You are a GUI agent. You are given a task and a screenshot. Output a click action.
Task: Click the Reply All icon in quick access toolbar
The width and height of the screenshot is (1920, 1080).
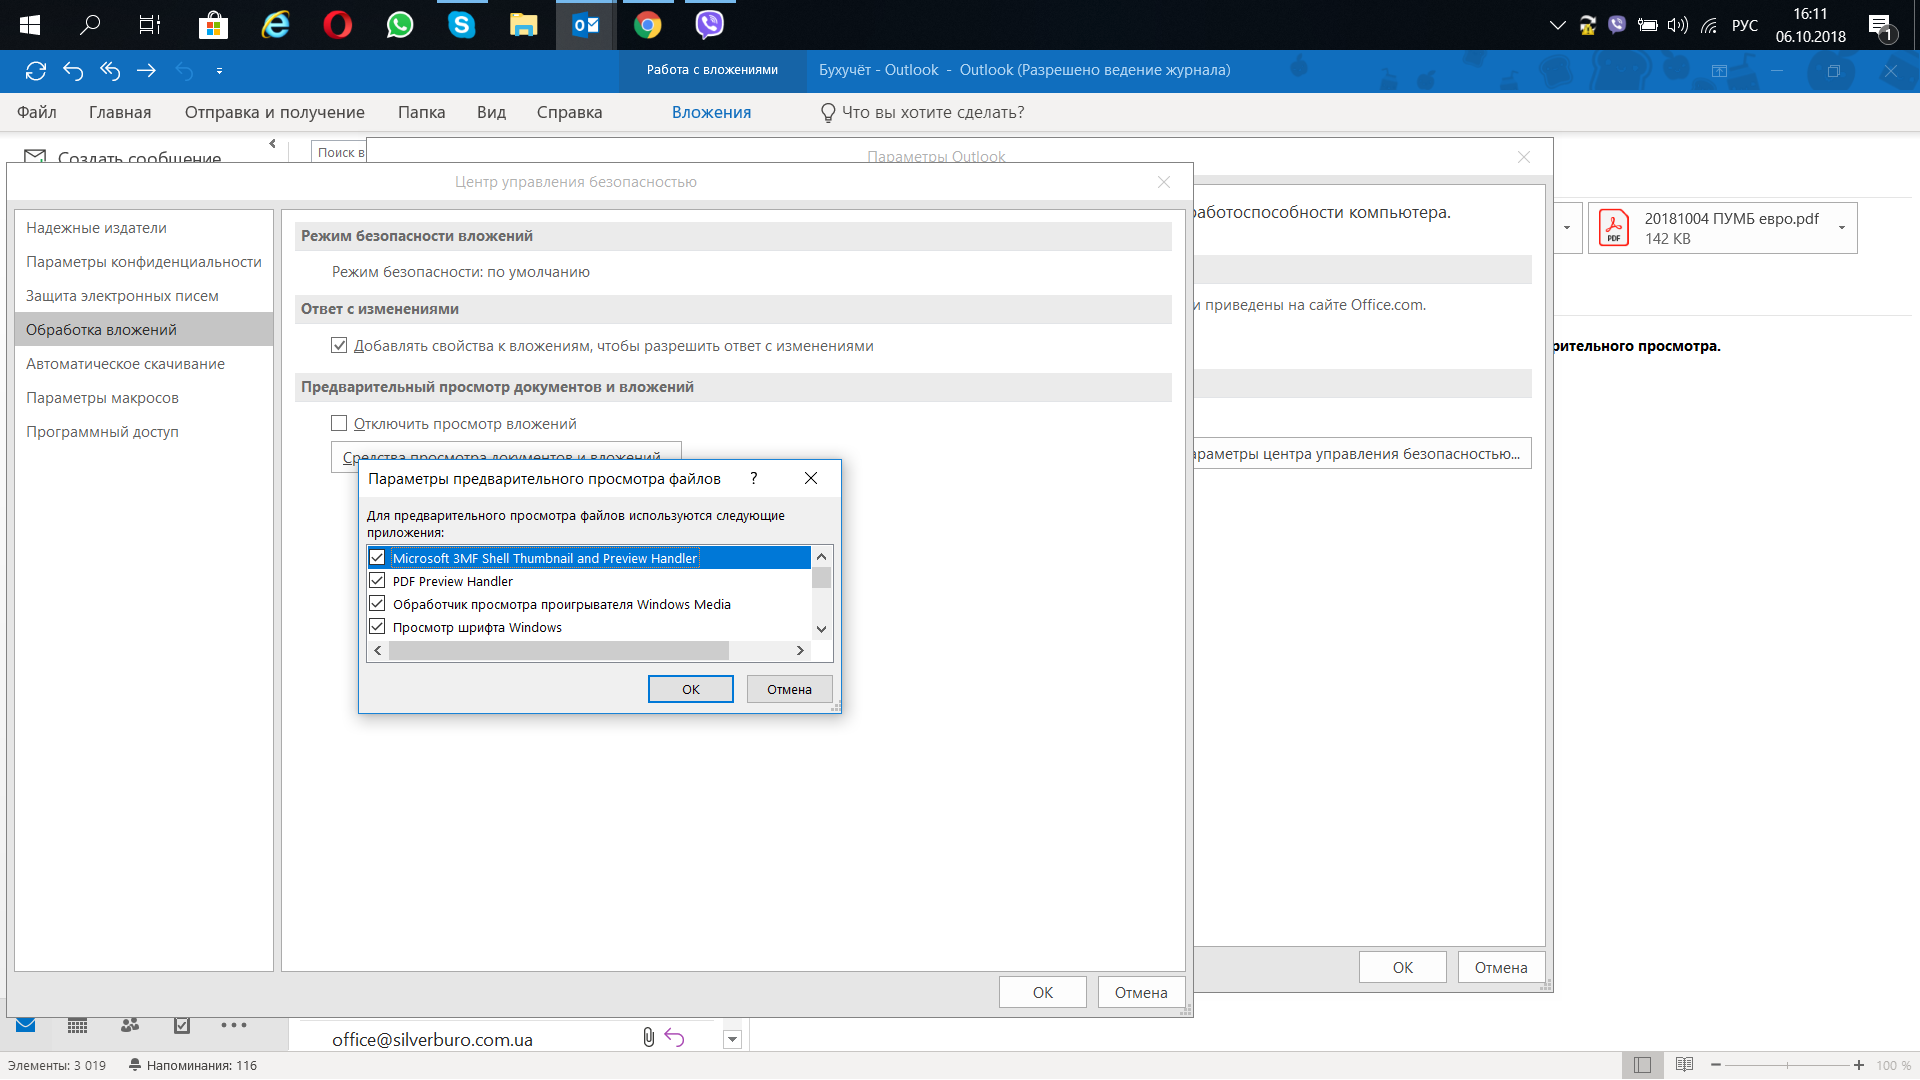110,71
